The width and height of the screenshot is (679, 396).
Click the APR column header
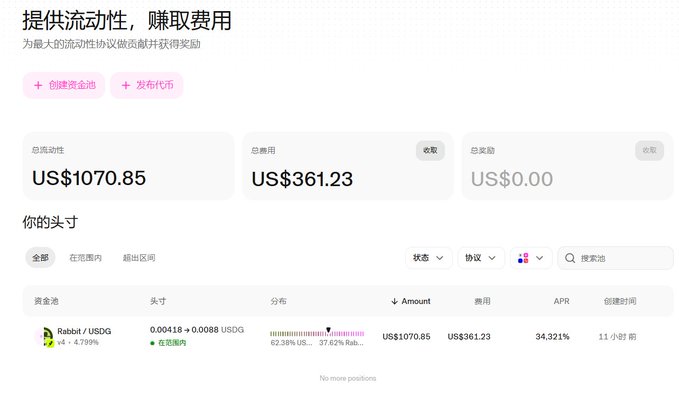pyautogui.click(x=561, y=301)
